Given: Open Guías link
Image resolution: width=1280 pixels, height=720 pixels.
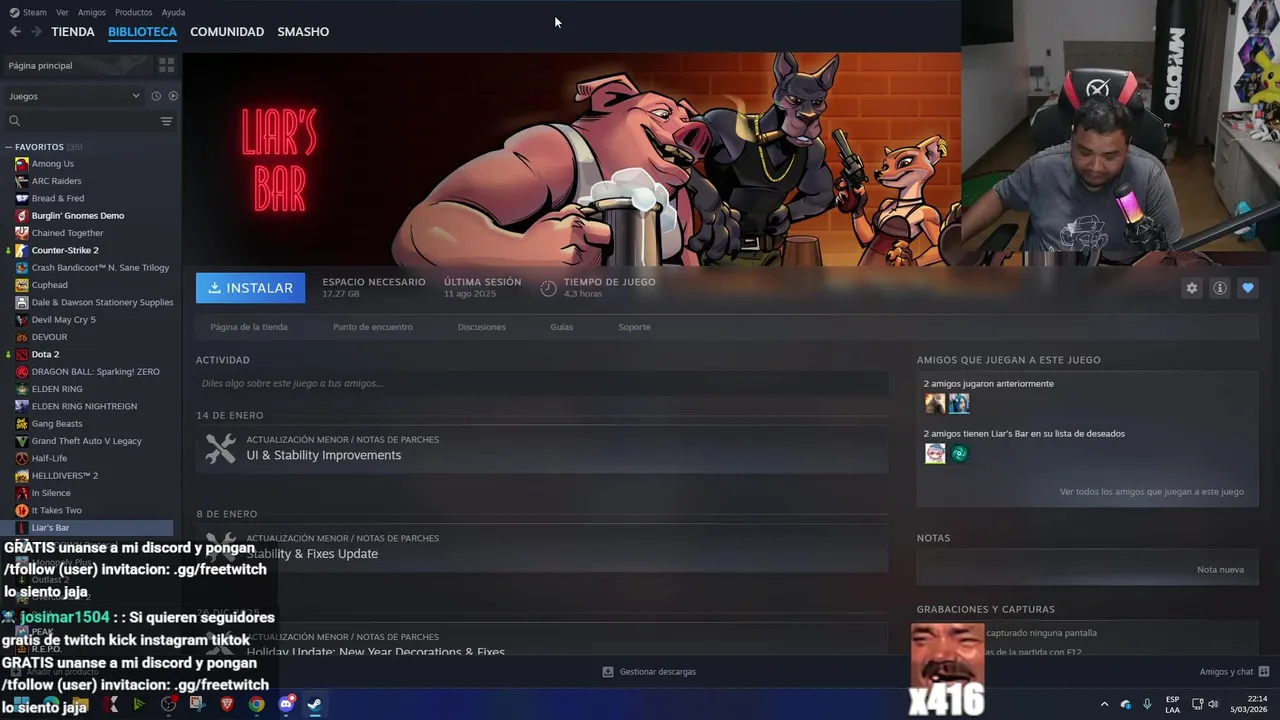Looking at the screenshot, I should coord(561,327).
